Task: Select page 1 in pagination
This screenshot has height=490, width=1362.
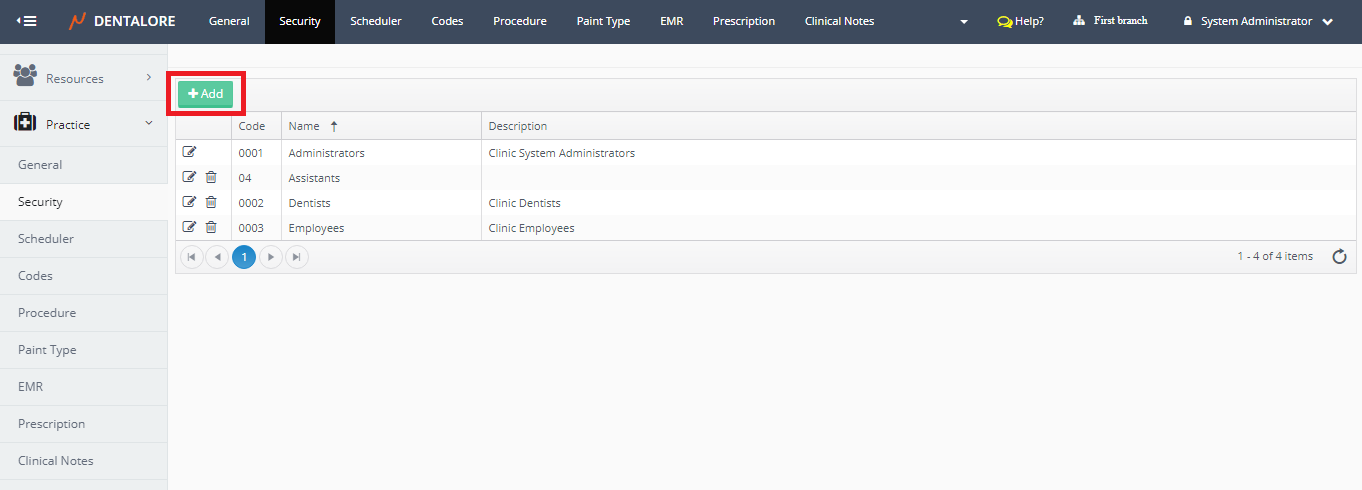Action: (244, 257)
